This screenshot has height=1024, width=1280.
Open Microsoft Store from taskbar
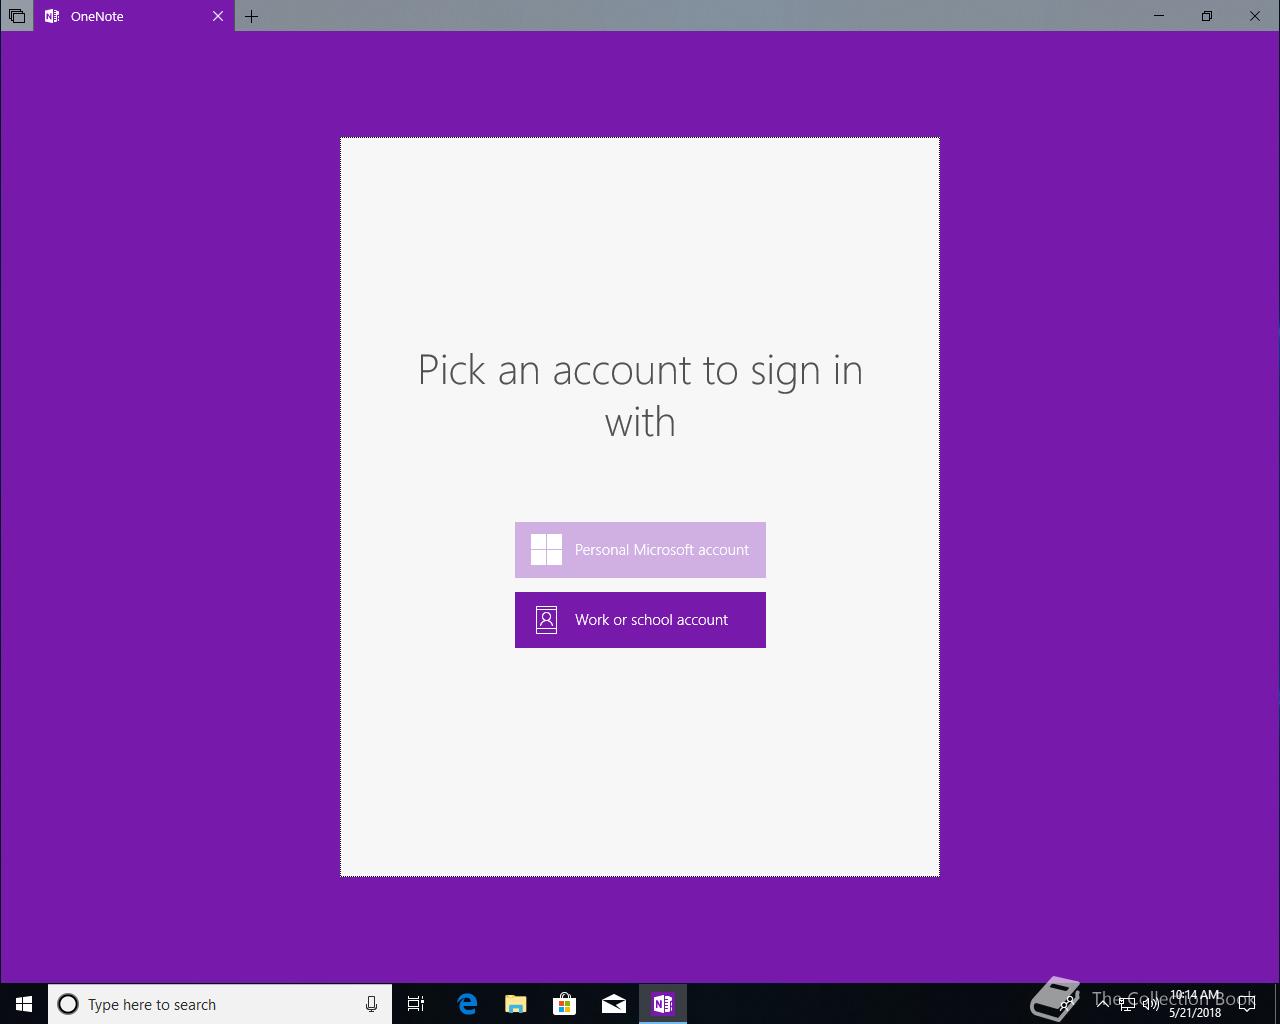pos(565,1004)
